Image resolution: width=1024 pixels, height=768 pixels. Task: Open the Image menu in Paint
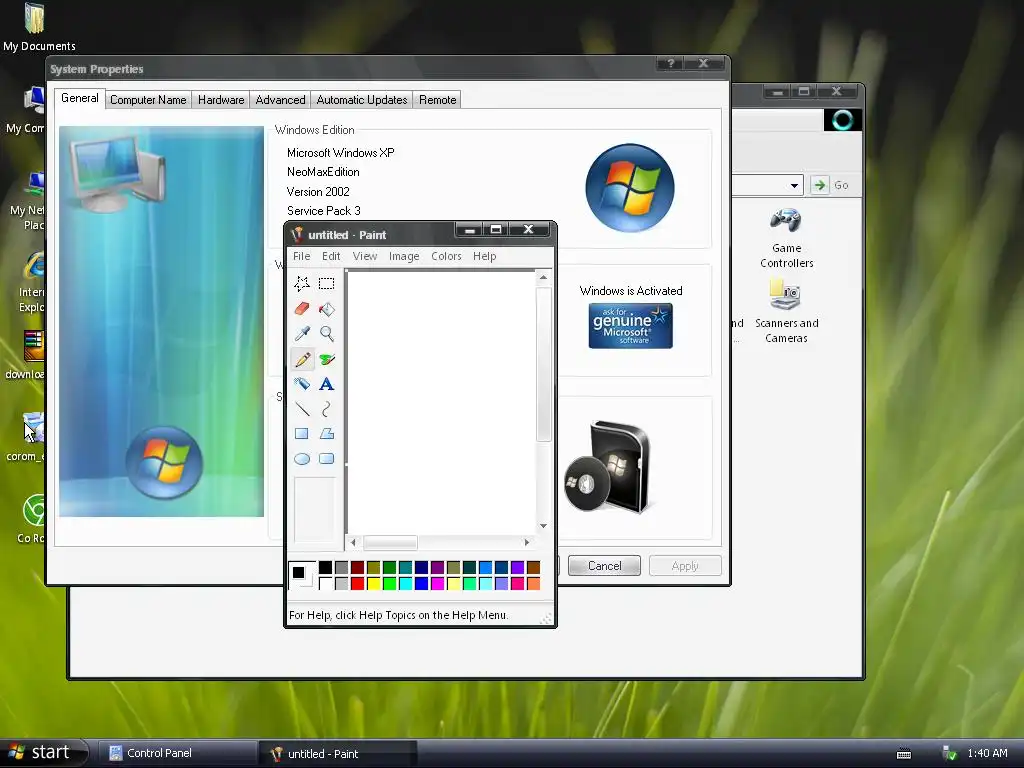404,256
